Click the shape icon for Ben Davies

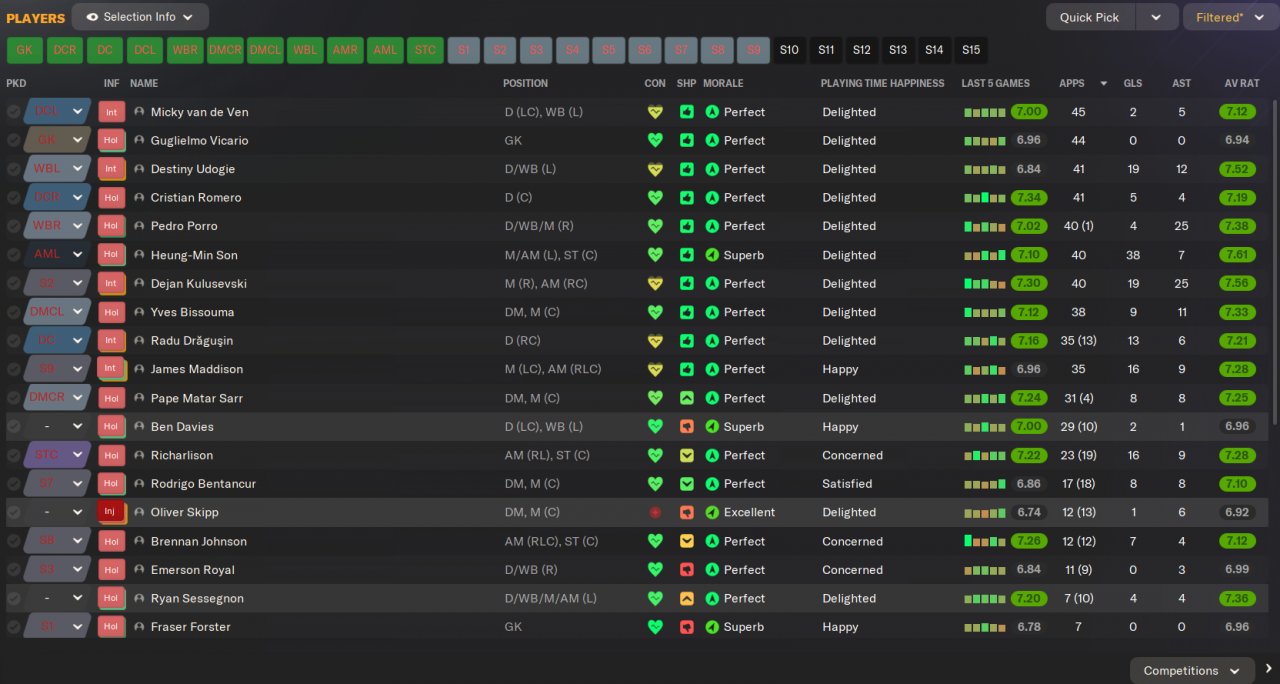click(686, 426)
